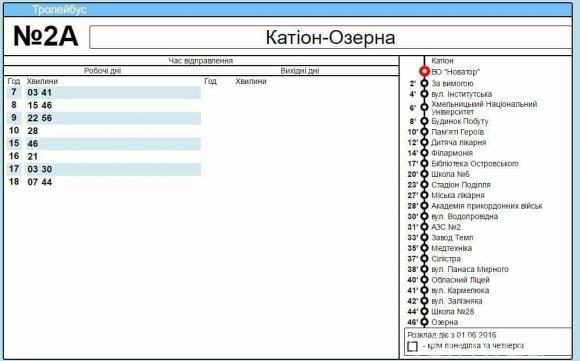
Task: Click the 56 minute departure in hour 9
Action: pyautogui.click(x=46, y=118)
